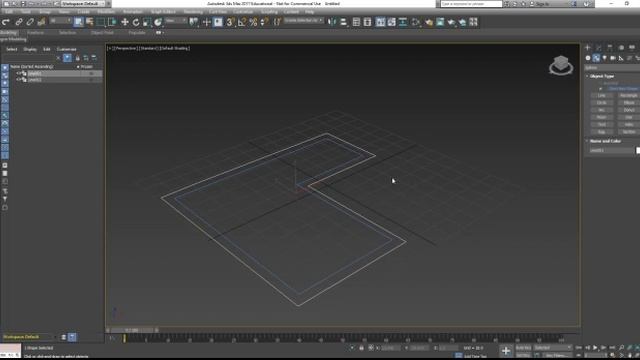The width and height of the screenshot is (640, 360).
Task: Click the Select and Manipulate icon
Action: (207, 22)
